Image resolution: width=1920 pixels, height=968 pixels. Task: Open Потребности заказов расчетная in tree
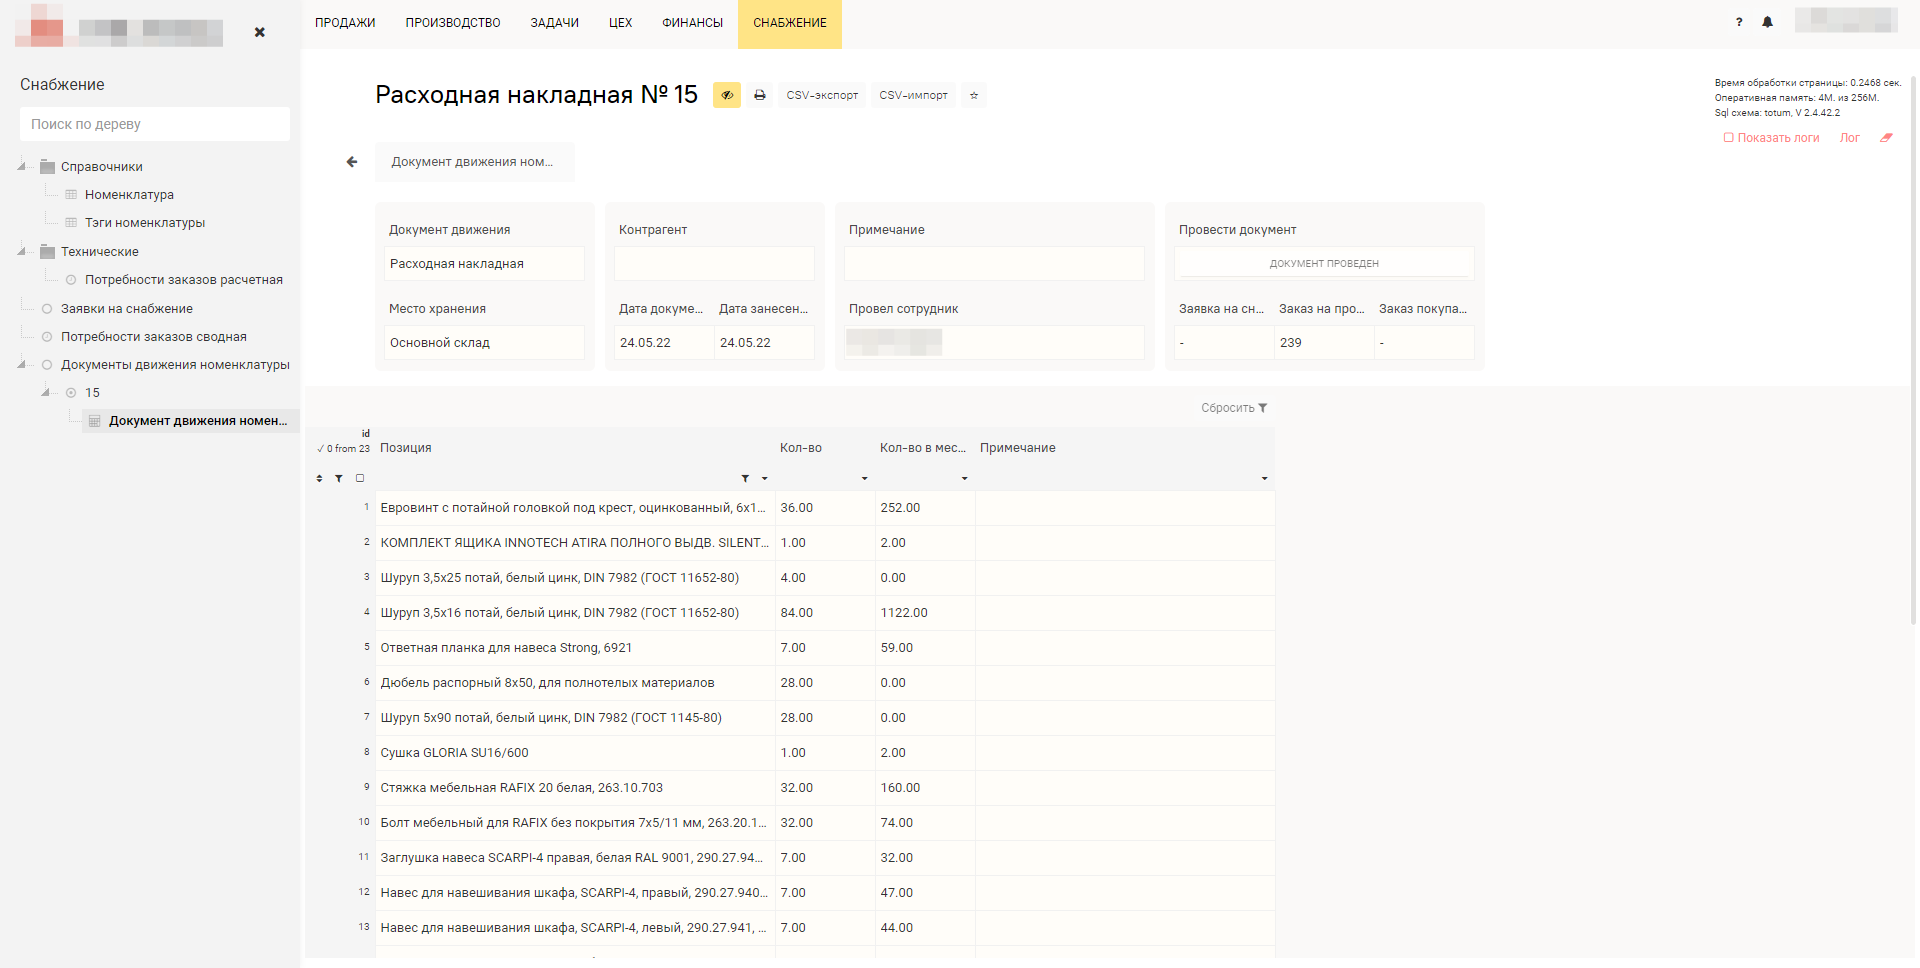184,280
